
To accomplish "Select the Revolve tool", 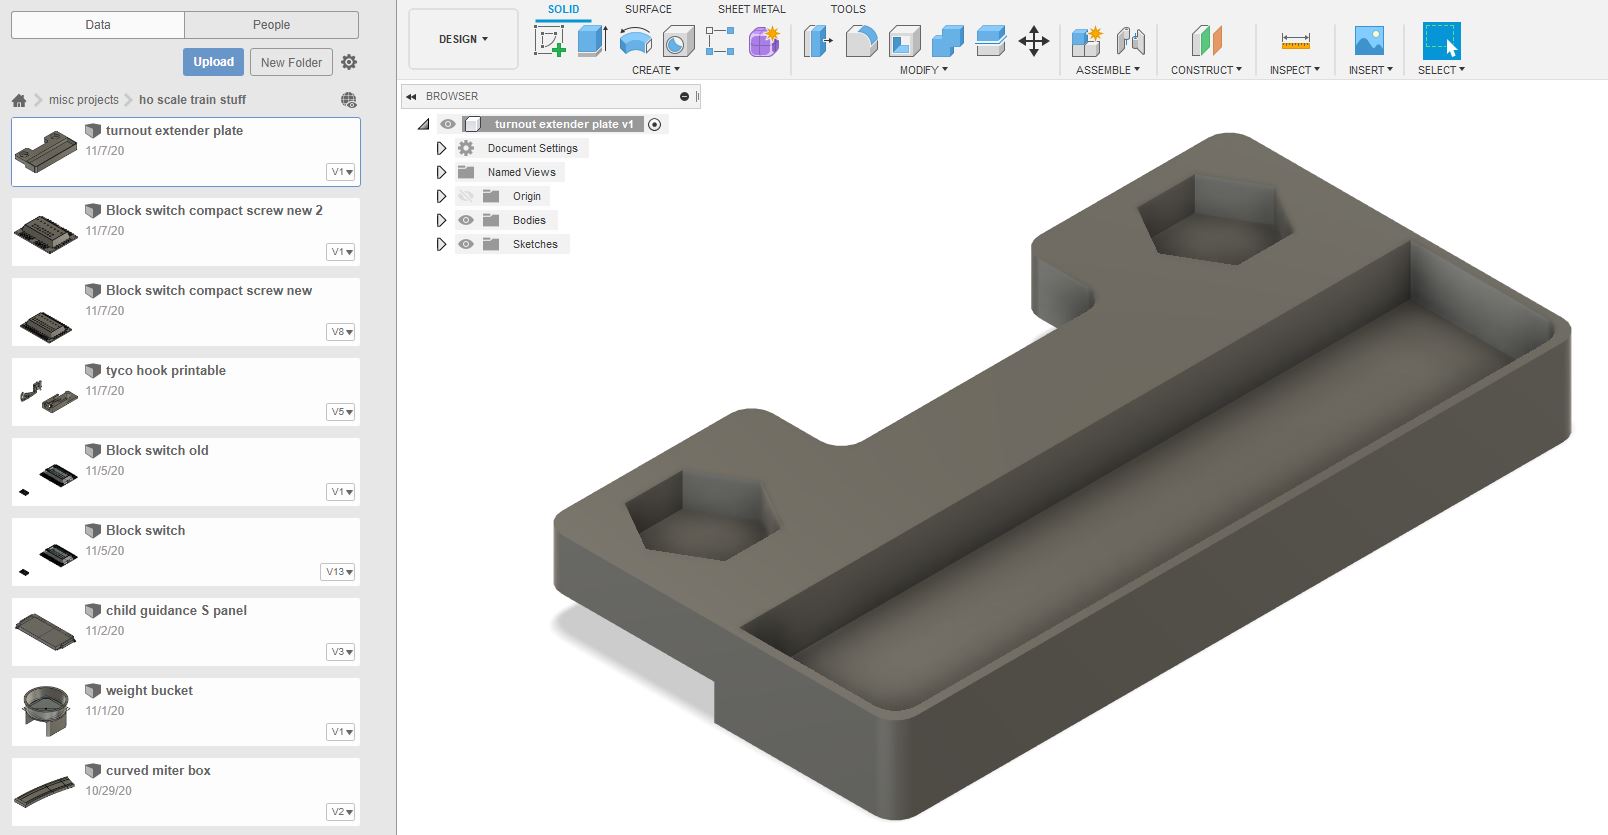I will coord(635,41).
